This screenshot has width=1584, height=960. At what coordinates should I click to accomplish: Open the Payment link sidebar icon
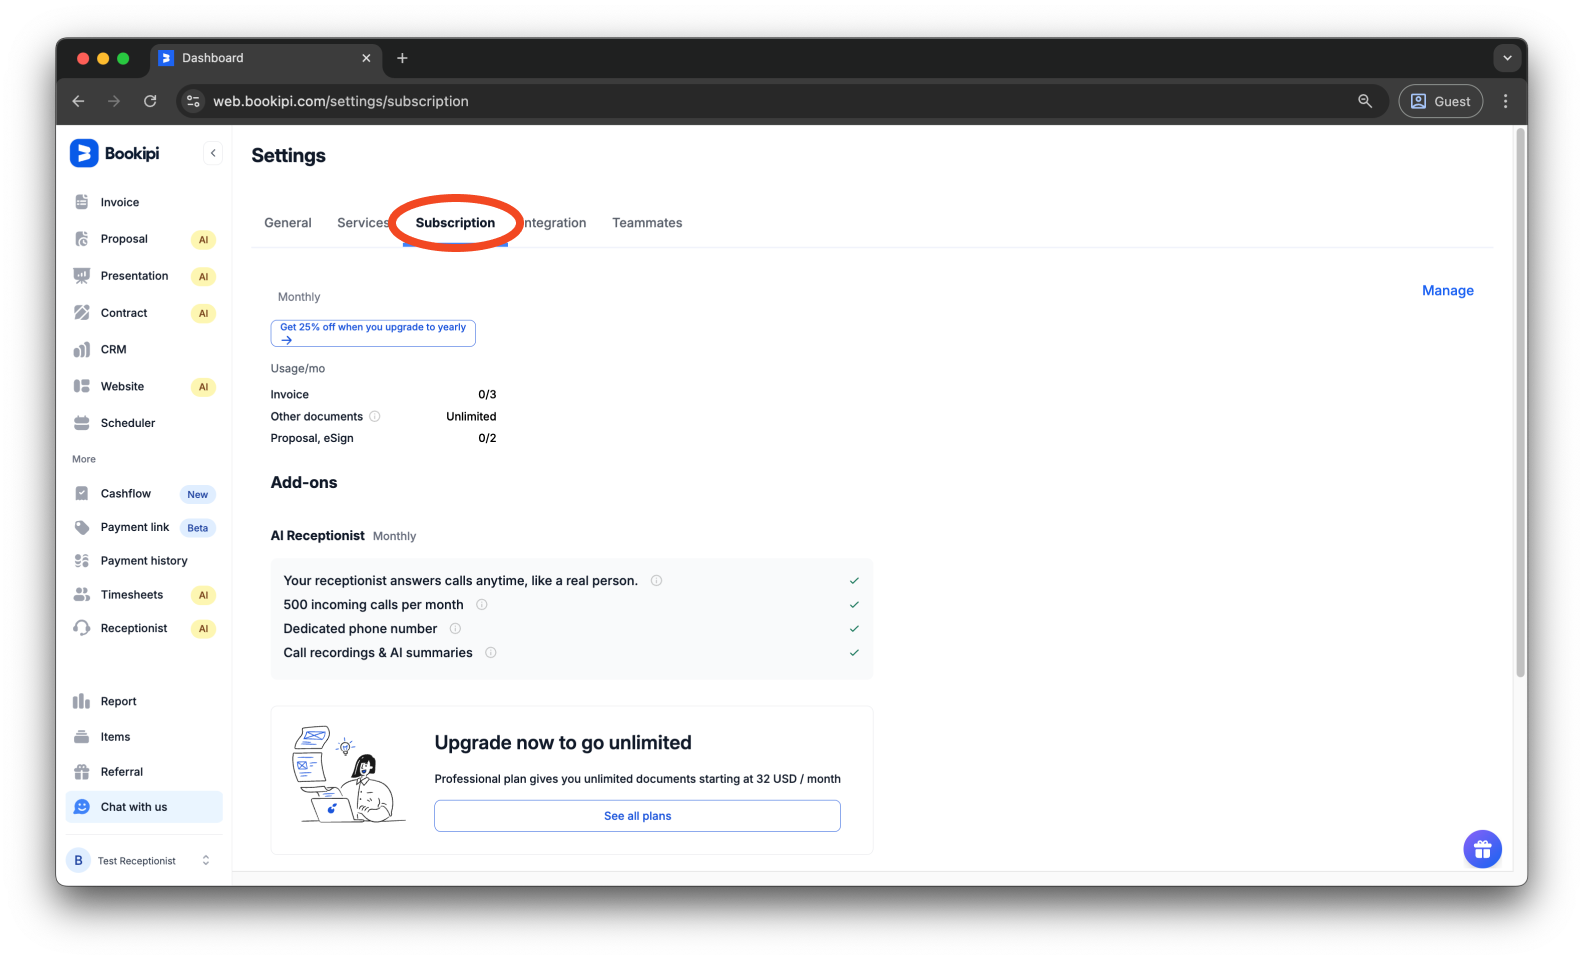tap(82, 527)
